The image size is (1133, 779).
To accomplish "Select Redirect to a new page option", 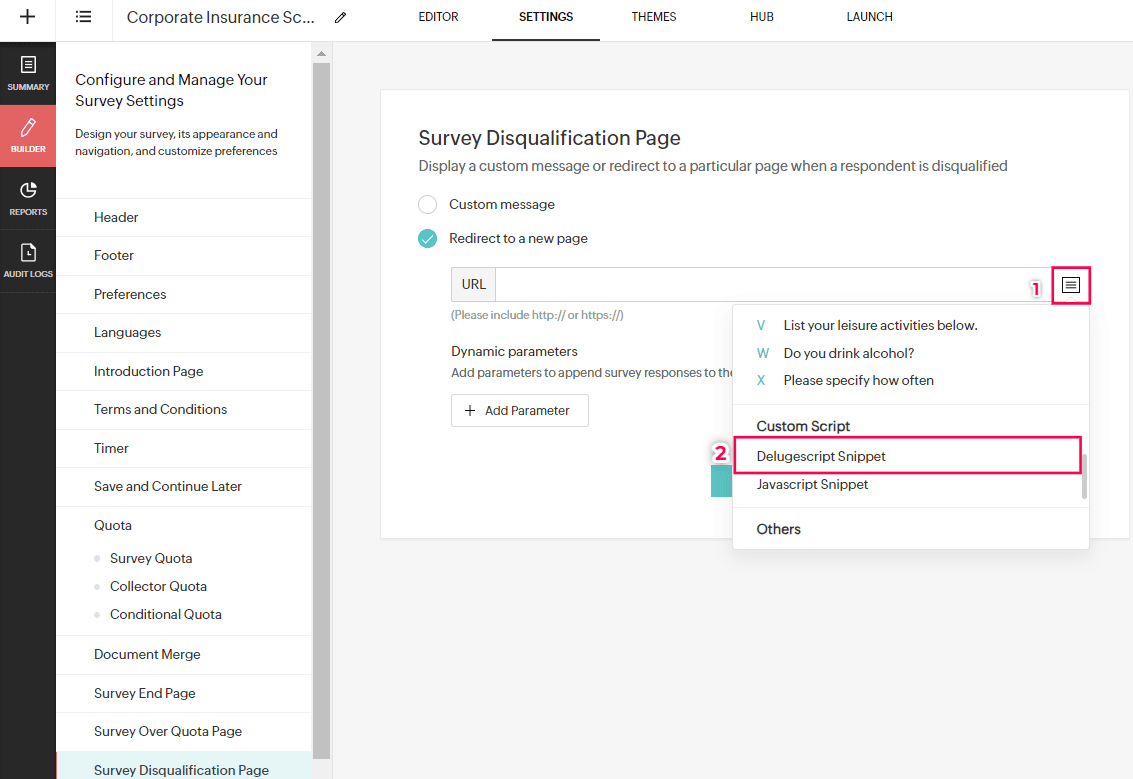I will point(428,239).
